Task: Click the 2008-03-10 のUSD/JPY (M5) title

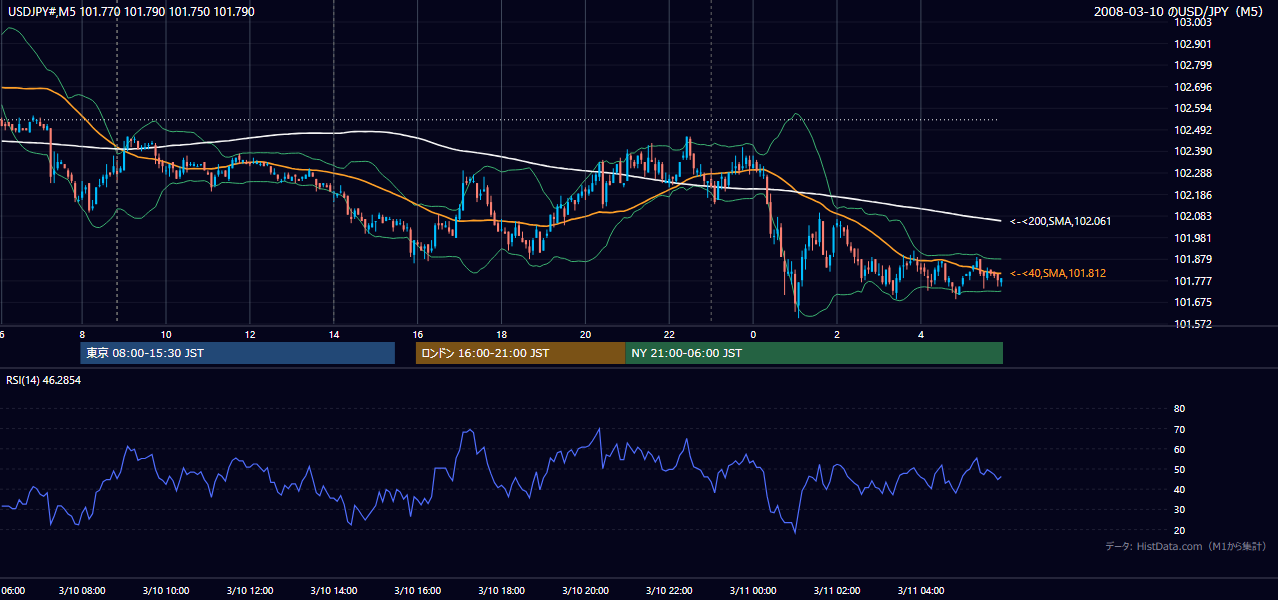Action: point(1181,12)
